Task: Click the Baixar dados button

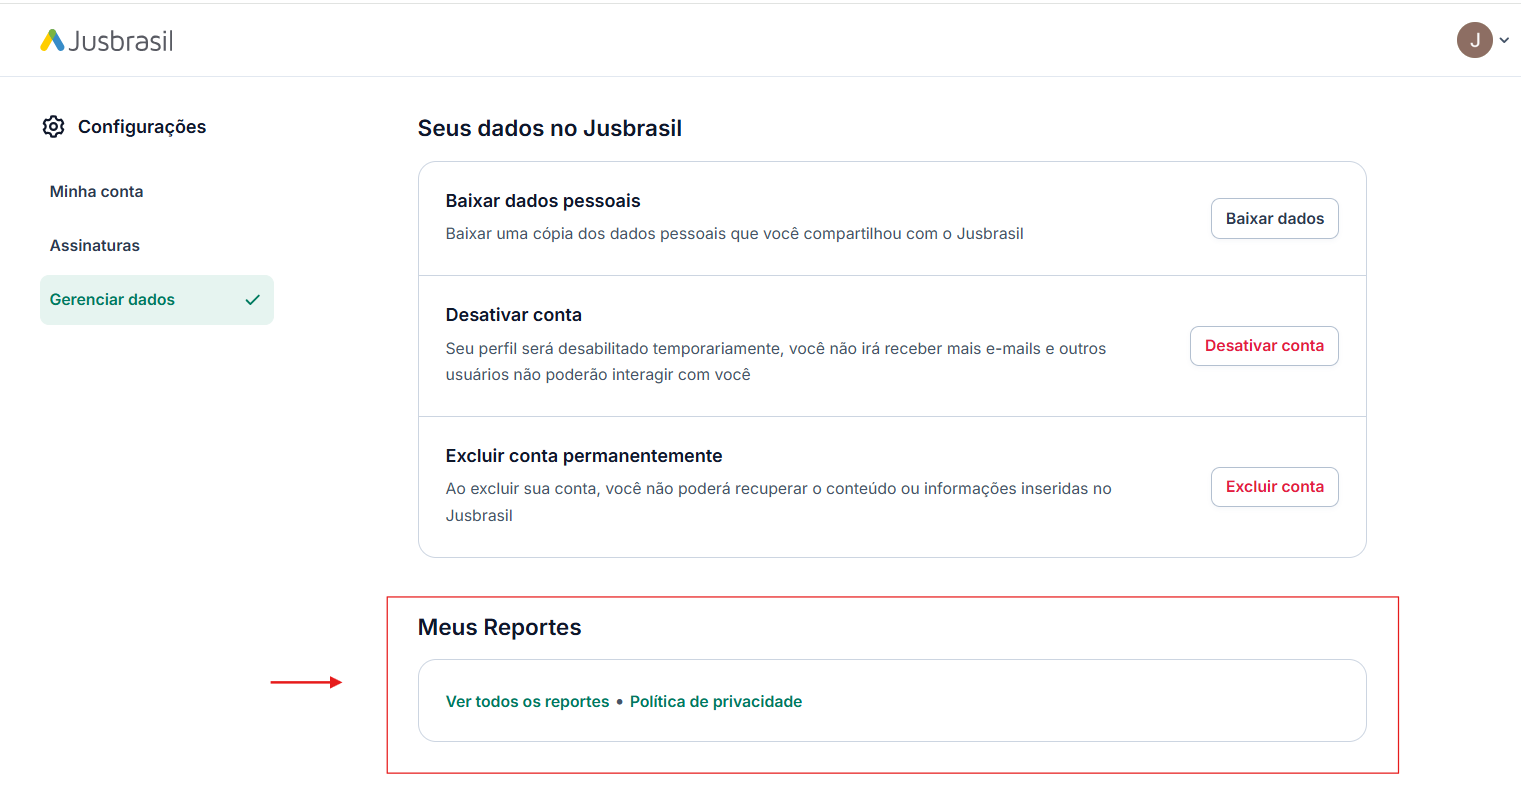Action: pos(1275,219)
